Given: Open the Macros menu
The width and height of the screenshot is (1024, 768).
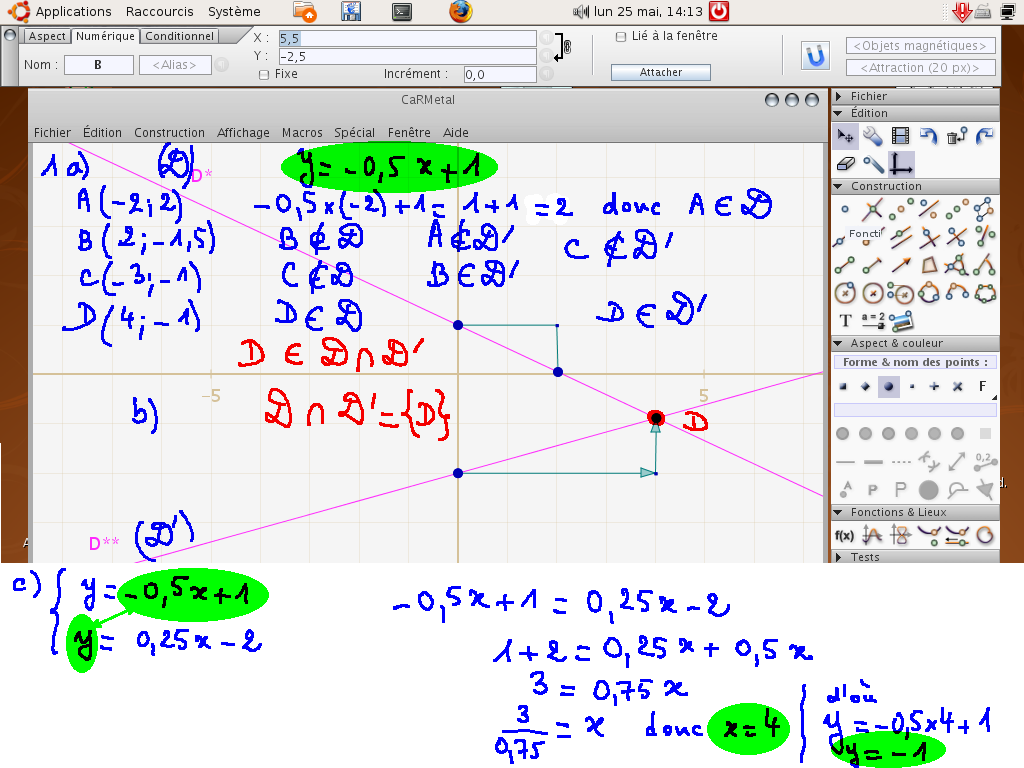Looking at the screenshot, I should pyautogui.click(x=302, y=133).
